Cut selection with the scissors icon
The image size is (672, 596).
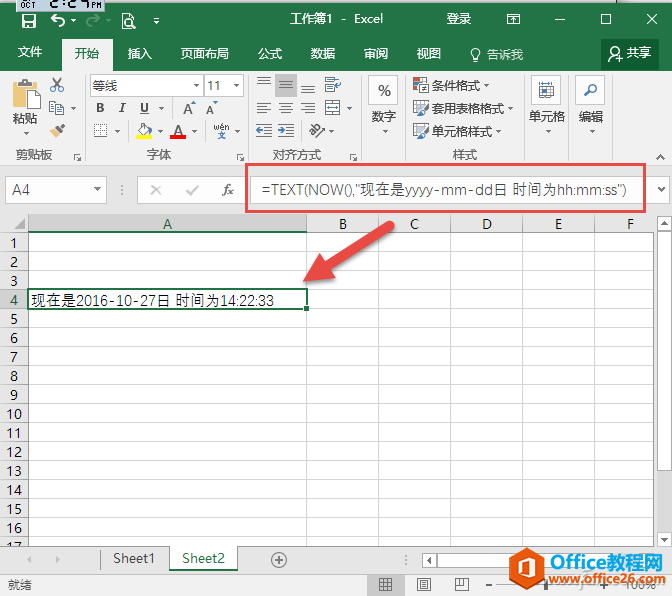[57, 85]
